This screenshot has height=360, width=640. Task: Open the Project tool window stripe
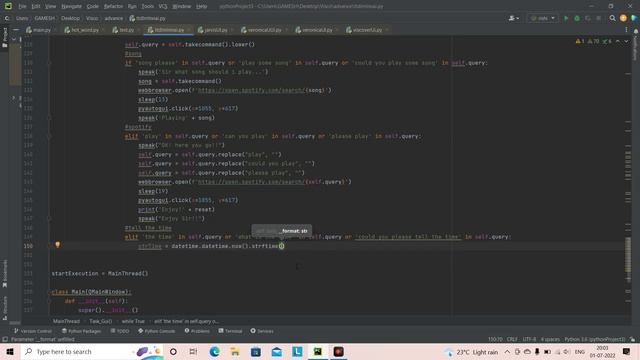(5, 38)
